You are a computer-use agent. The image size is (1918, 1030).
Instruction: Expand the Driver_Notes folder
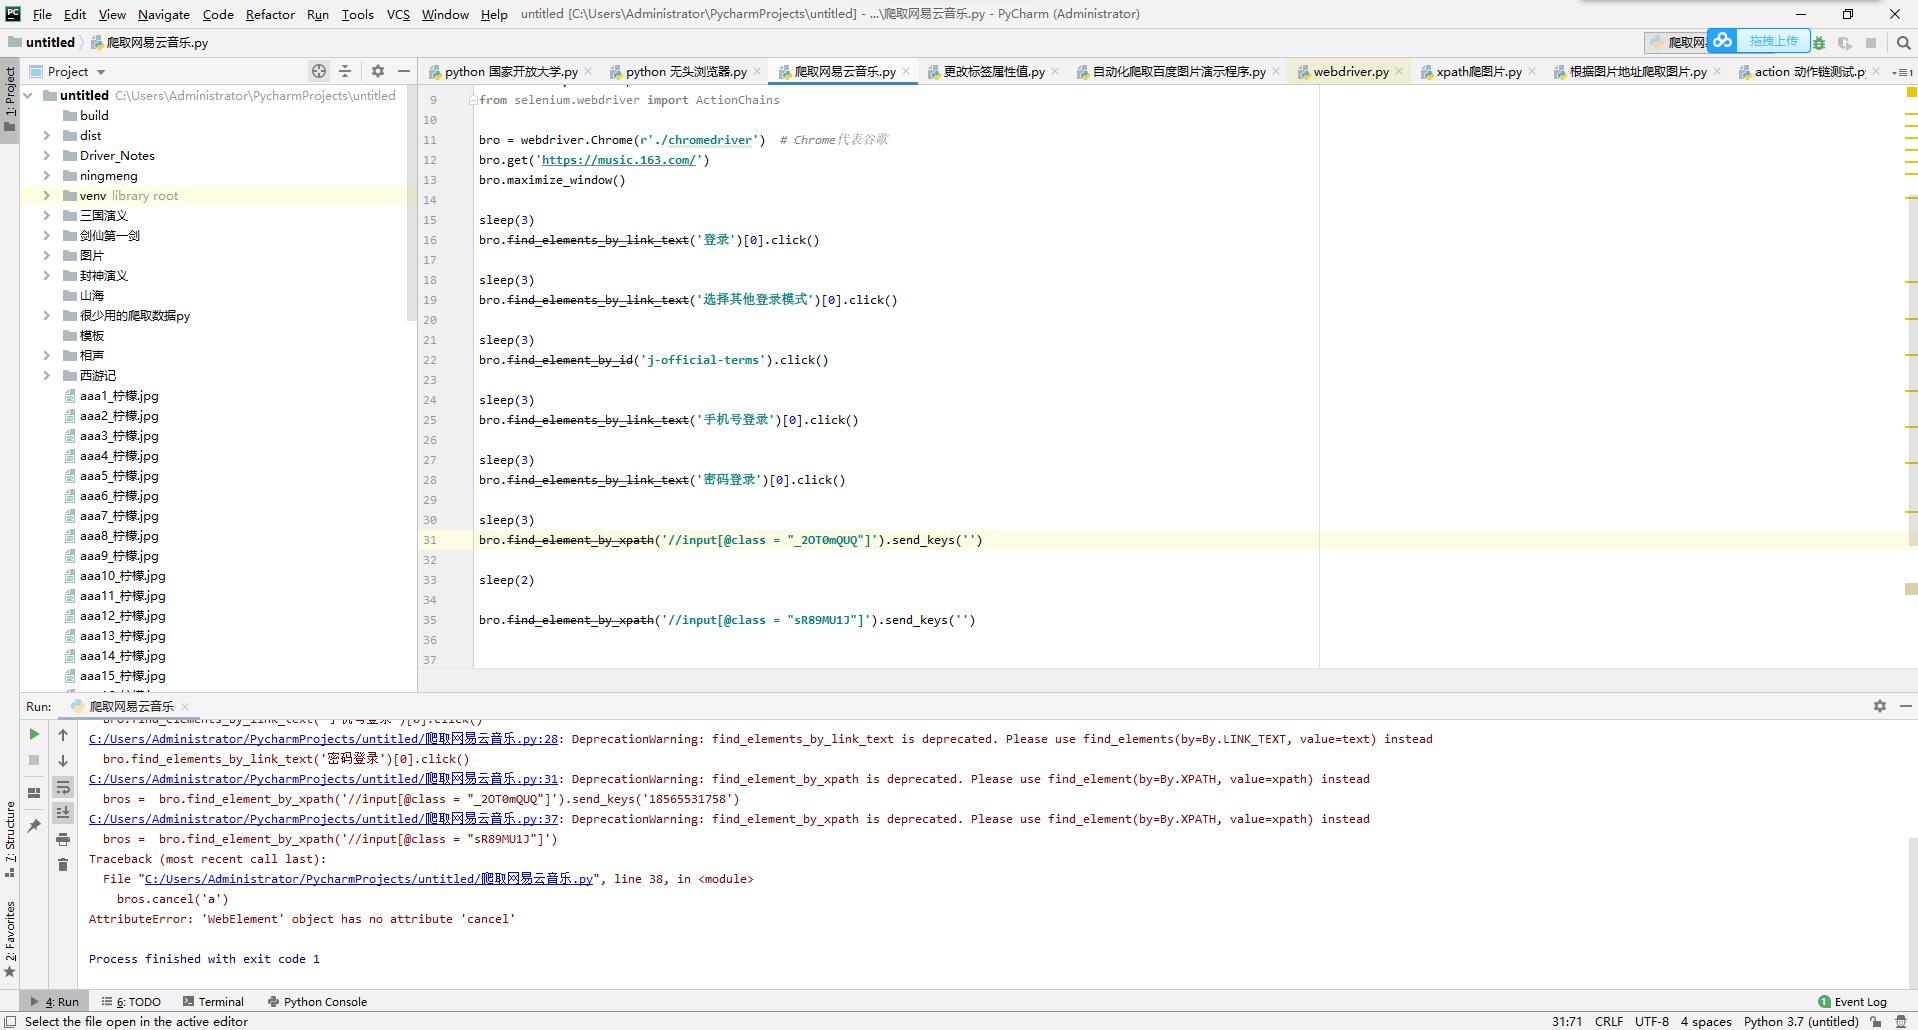pyautogui.click(x=46, y=156)
